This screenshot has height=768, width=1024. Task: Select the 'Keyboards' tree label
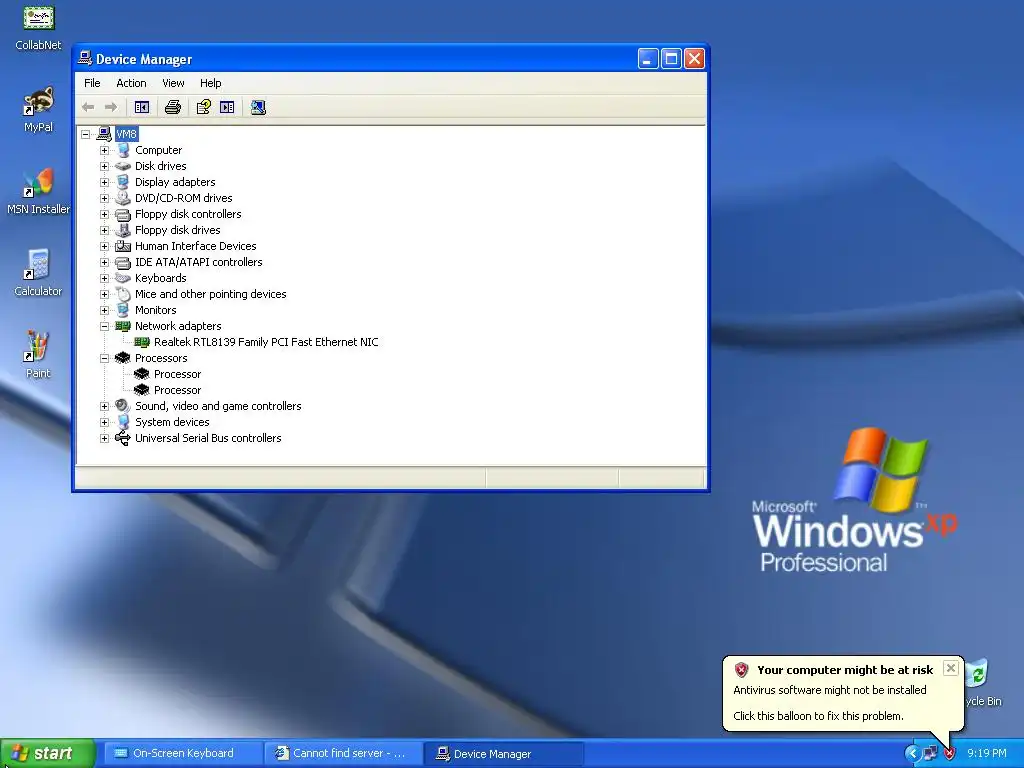pos(161,278)
